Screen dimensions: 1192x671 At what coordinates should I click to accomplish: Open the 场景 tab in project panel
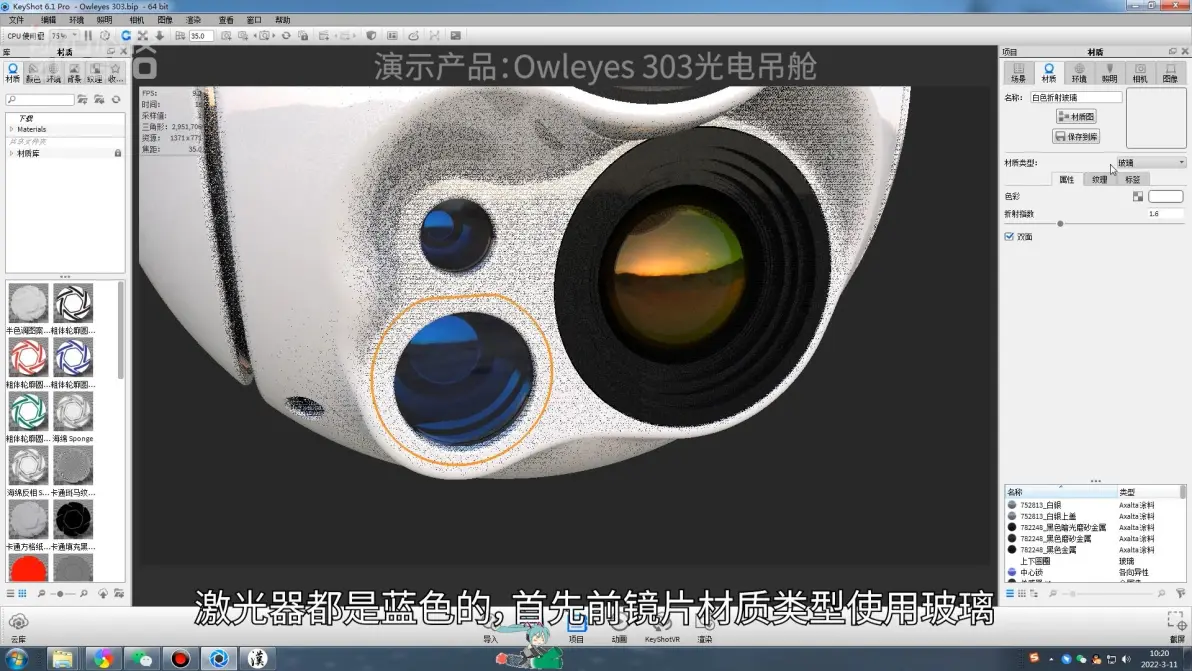1018,73
